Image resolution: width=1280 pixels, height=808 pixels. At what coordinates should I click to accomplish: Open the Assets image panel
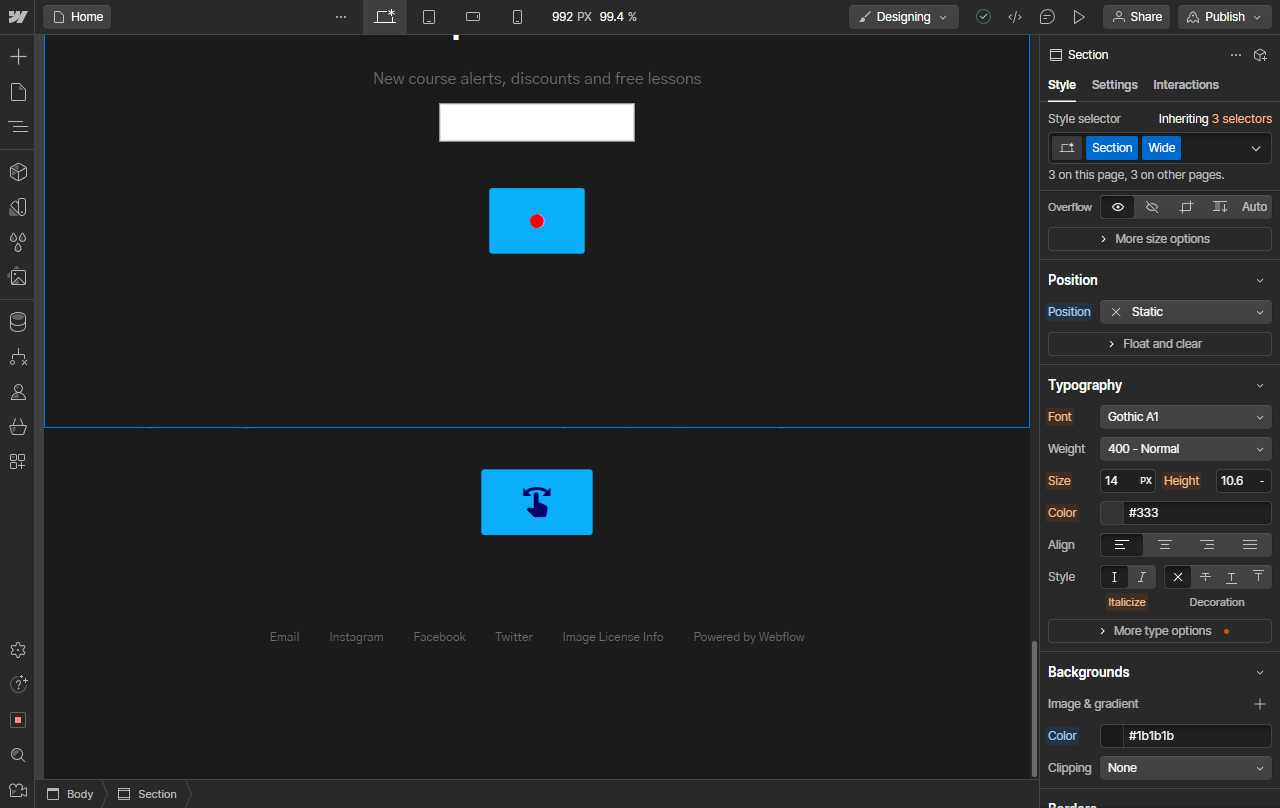point(17,277)
